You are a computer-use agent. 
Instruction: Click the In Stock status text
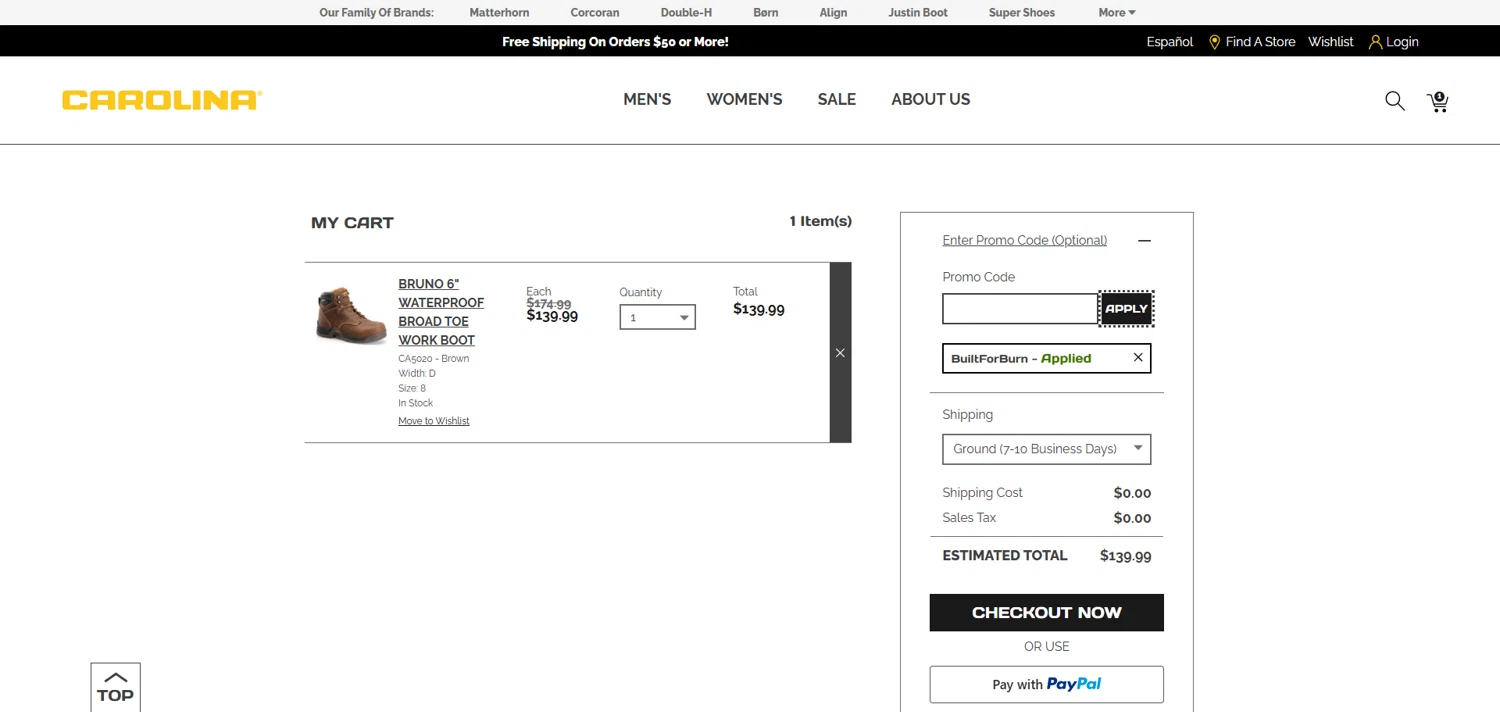point(415,404)
